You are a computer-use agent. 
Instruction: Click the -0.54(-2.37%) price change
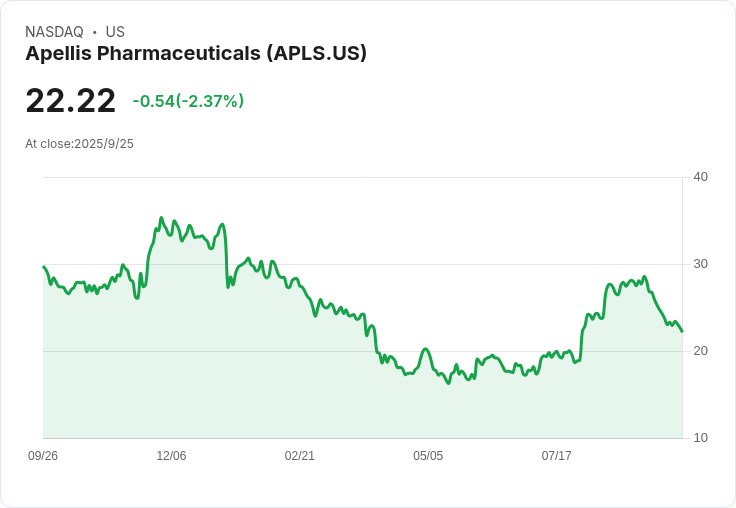tap(188, 101)
